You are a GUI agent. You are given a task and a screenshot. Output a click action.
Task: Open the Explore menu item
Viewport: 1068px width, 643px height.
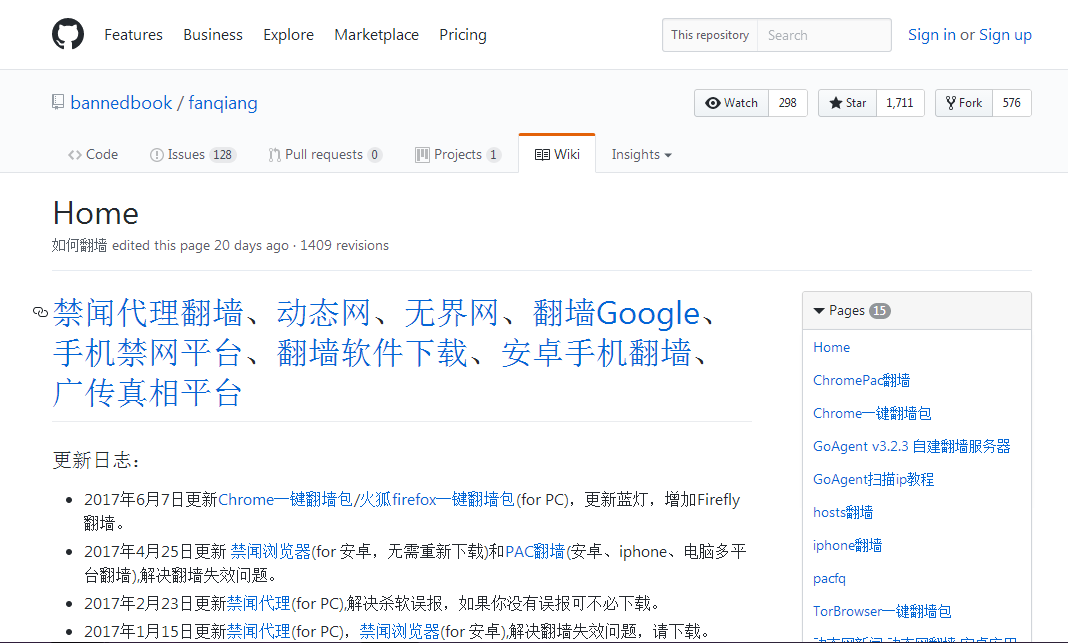click(288, 35)
